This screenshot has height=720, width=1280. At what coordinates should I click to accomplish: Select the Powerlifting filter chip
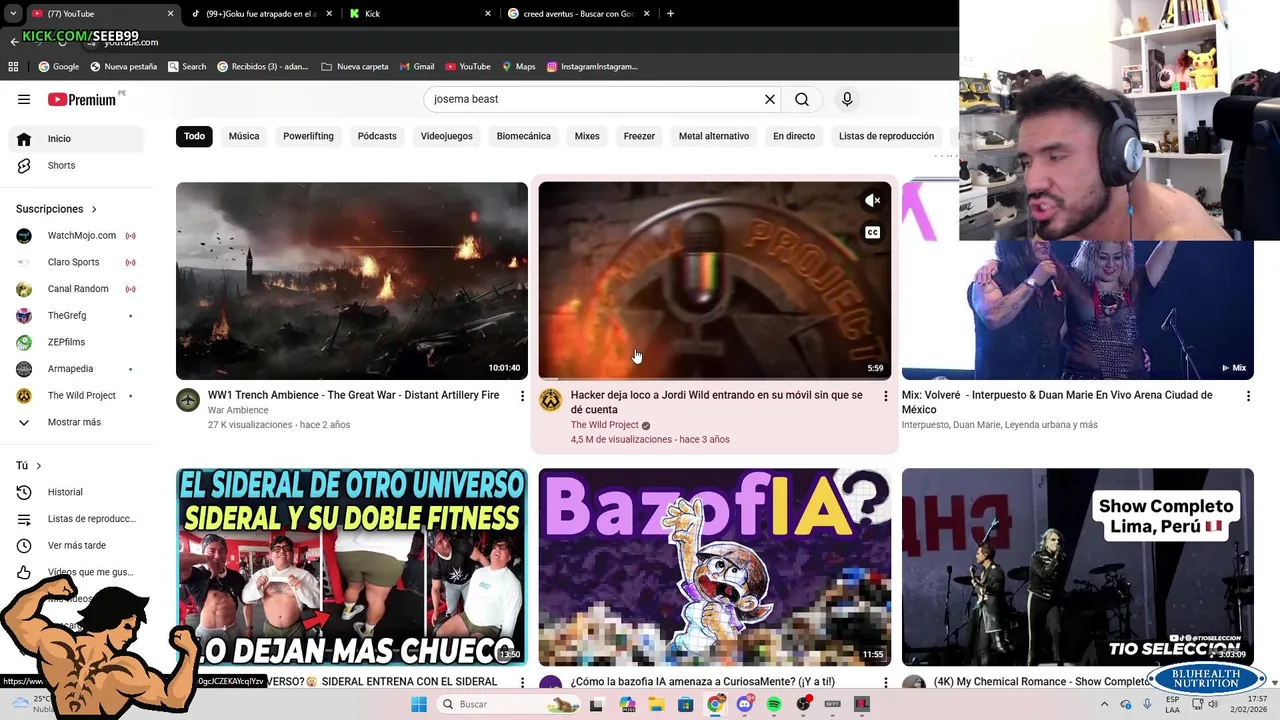308,136
